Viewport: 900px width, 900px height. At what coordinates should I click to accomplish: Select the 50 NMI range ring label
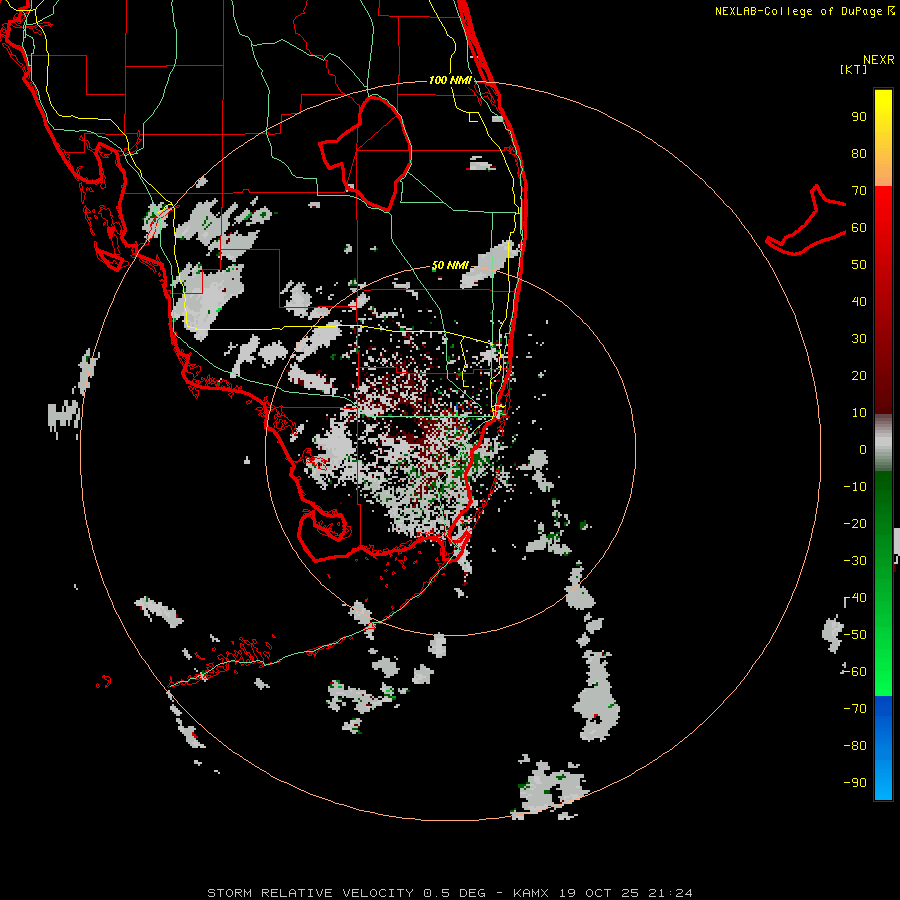450,265
